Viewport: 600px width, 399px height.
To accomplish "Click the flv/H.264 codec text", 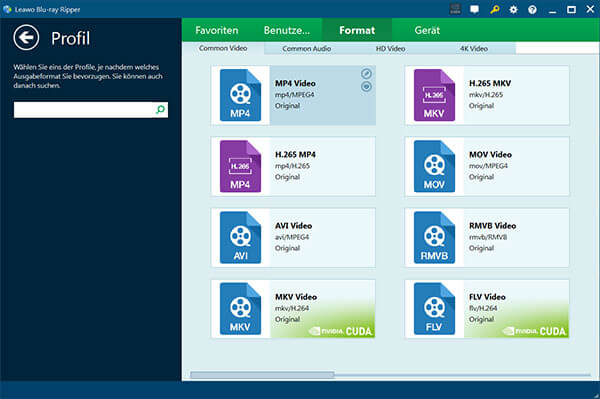I will (483, 308).
